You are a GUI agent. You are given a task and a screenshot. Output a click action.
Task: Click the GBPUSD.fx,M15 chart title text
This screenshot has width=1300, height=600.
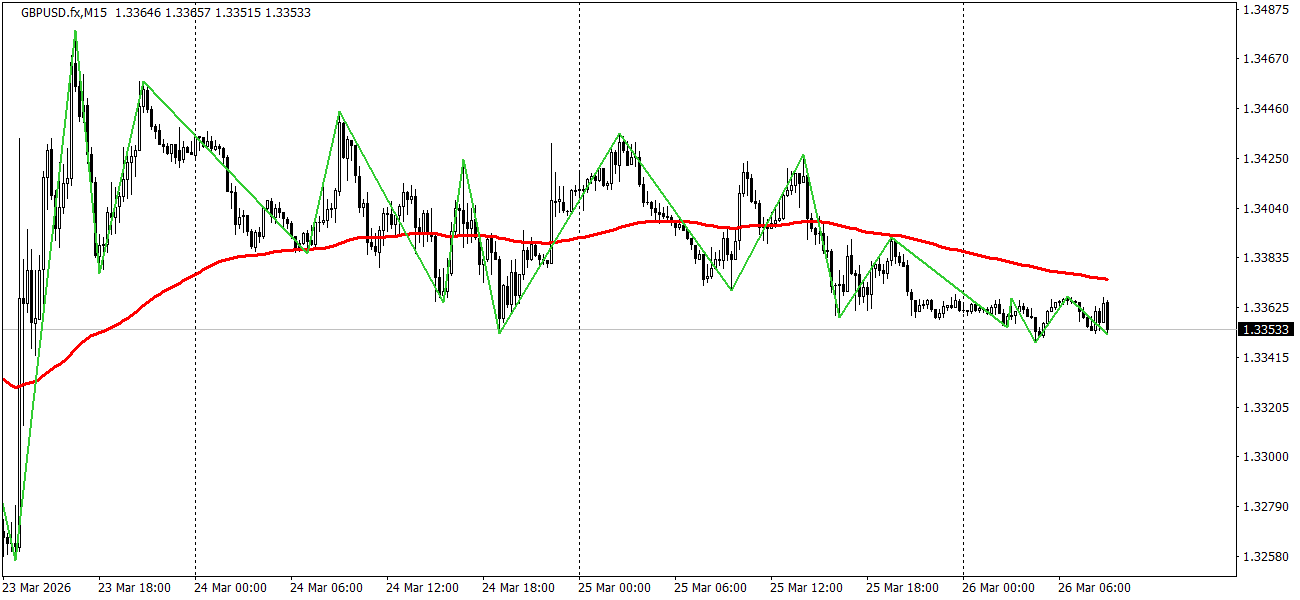(64, 11)
